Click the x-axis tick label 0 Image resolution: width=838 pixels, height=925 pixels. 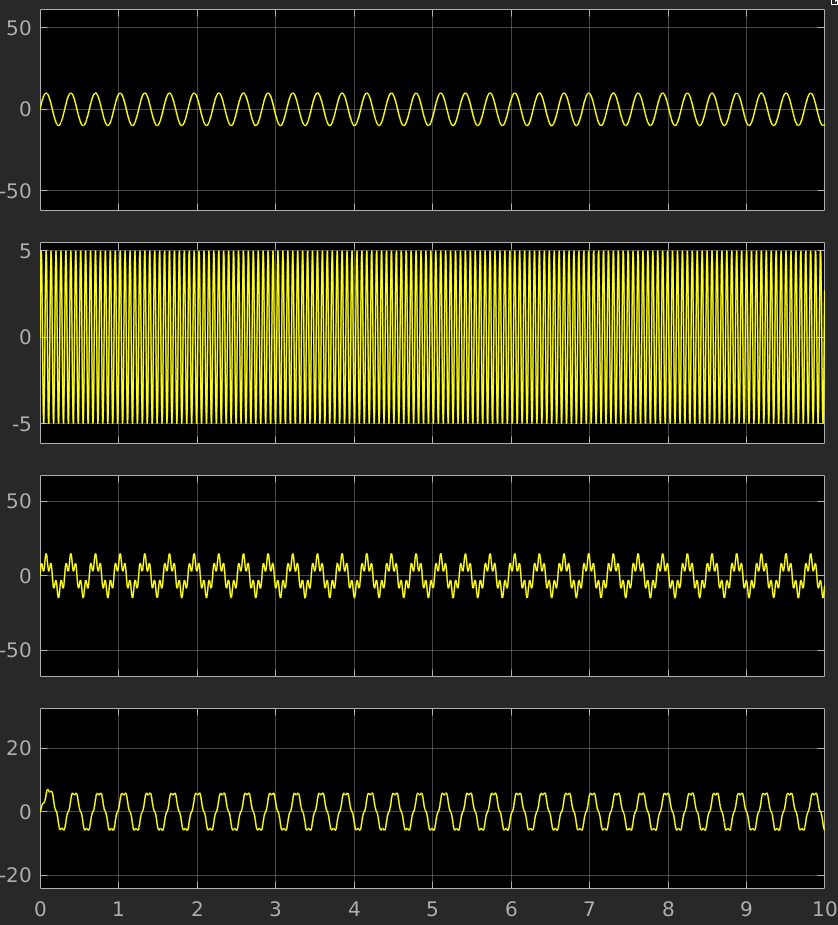[x=40, y=909]
